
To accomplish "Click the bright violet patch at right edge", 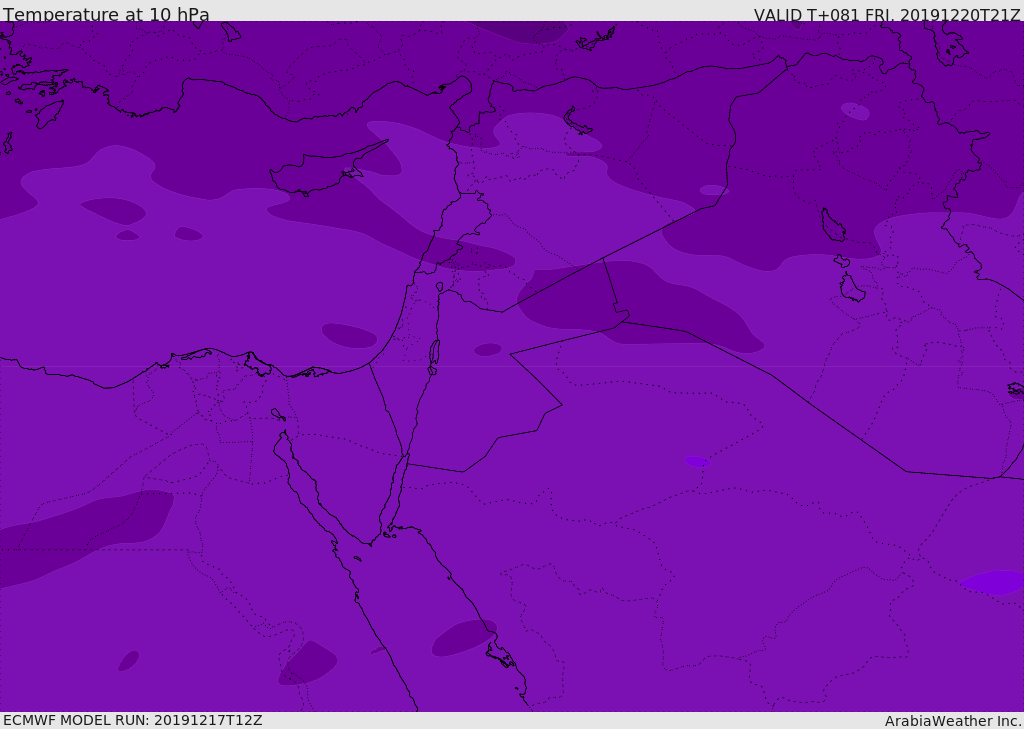I will tap(996, 582).
